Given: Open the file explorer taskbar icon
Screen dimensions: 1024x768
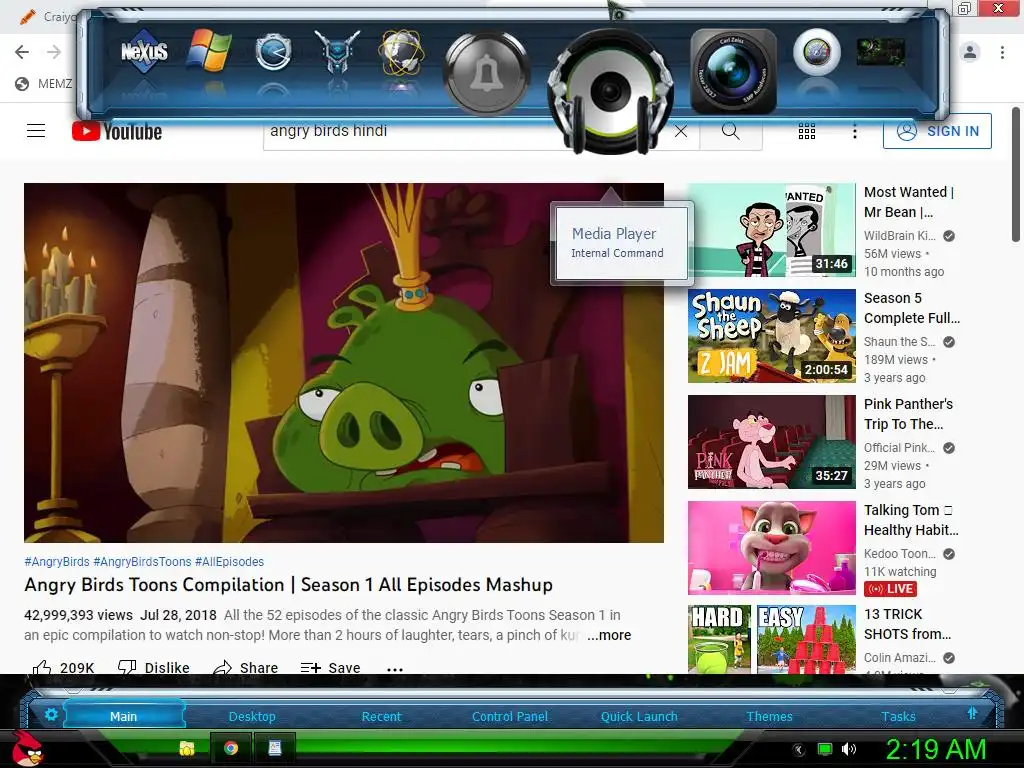Looking at the screenshot, I should (x=187, y=748).
